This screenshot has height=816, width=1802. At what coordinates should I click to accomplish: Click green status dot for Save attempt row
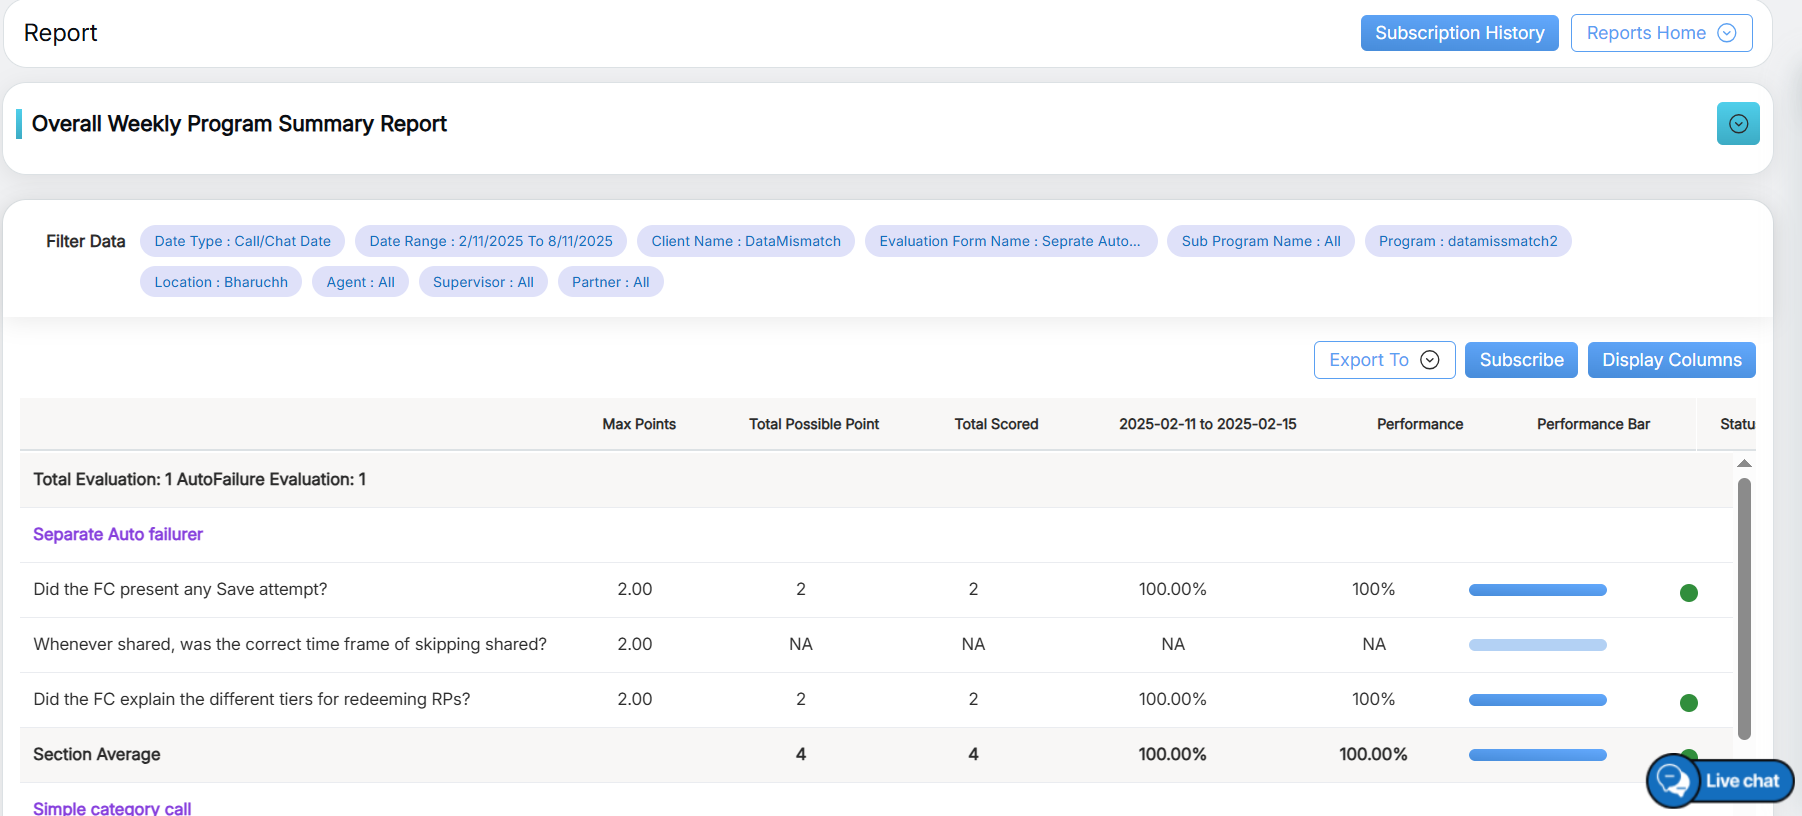tap(1688, 593)
